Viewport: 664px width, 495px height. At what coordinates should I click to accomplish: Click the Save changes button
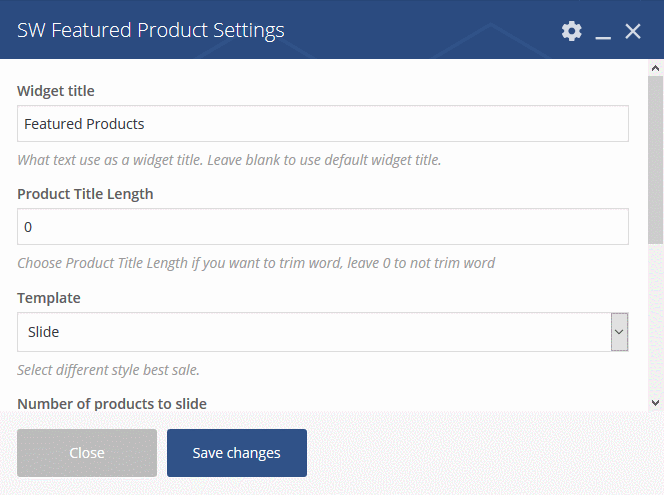[x=237, y=453]
